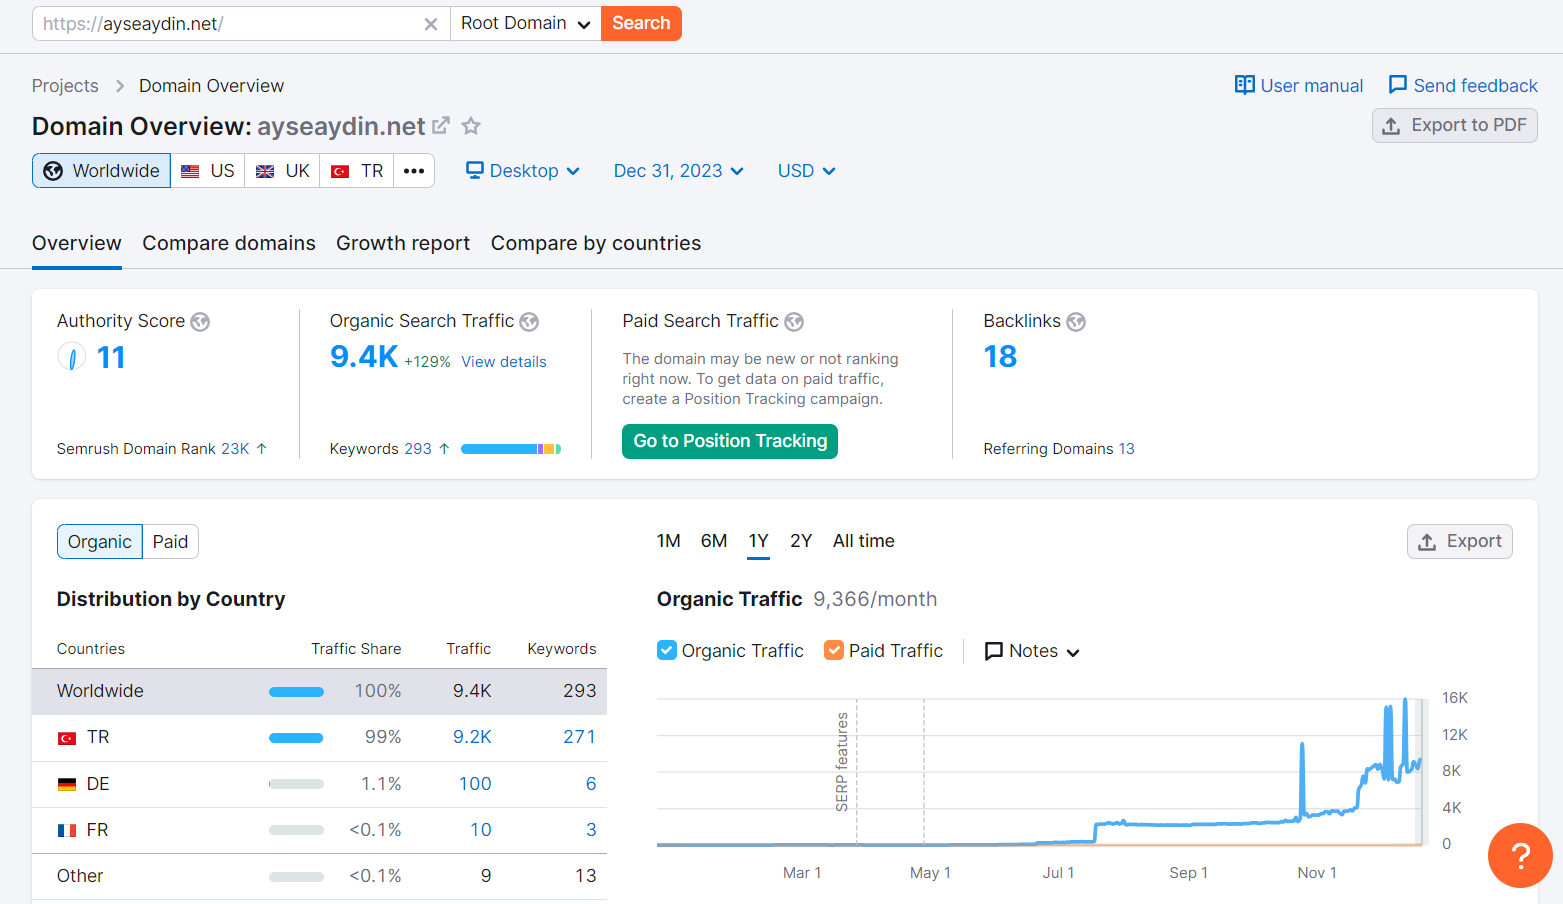Image resolution: width=1563 pixels, height=904 pixels.
Task: Open the User manual book icon
Action: pyautogui.click(x=1244, y=85)
